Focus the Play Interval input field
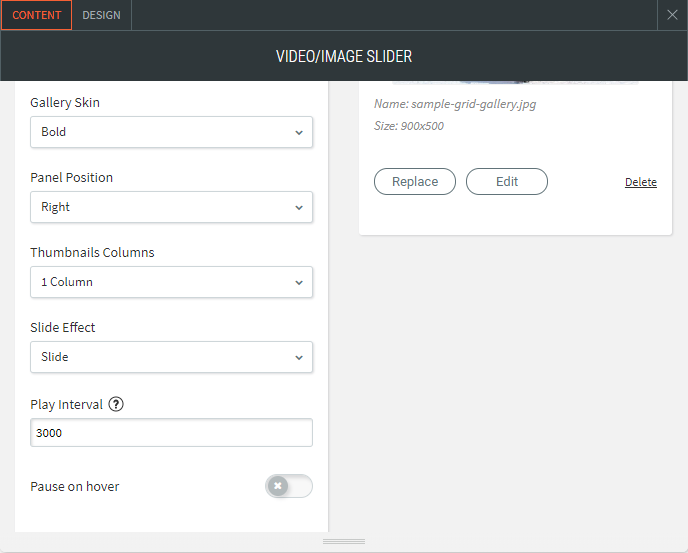 pos(171,433)
